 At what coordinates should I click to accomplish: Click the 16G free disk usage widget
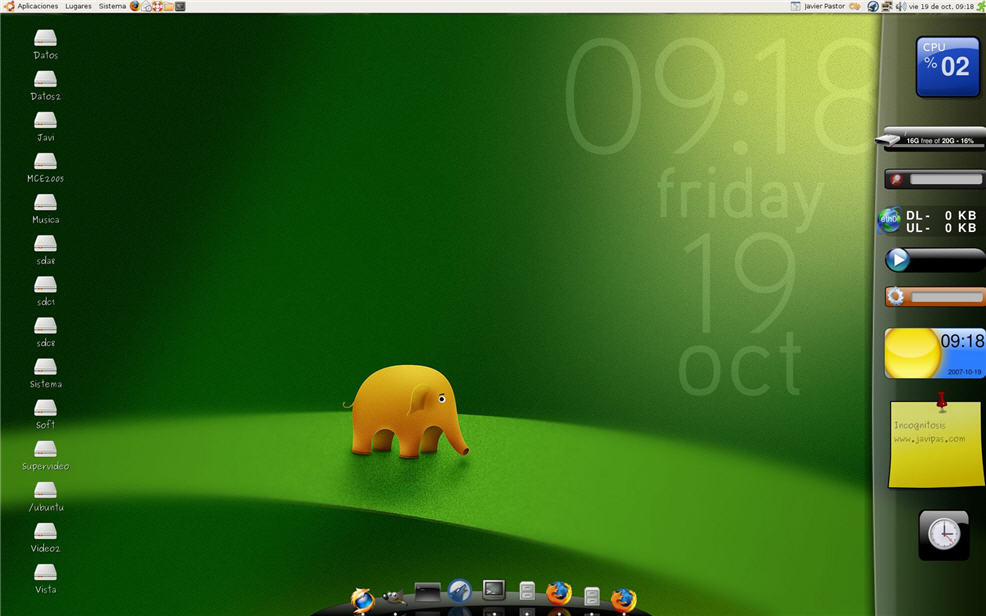933,138
